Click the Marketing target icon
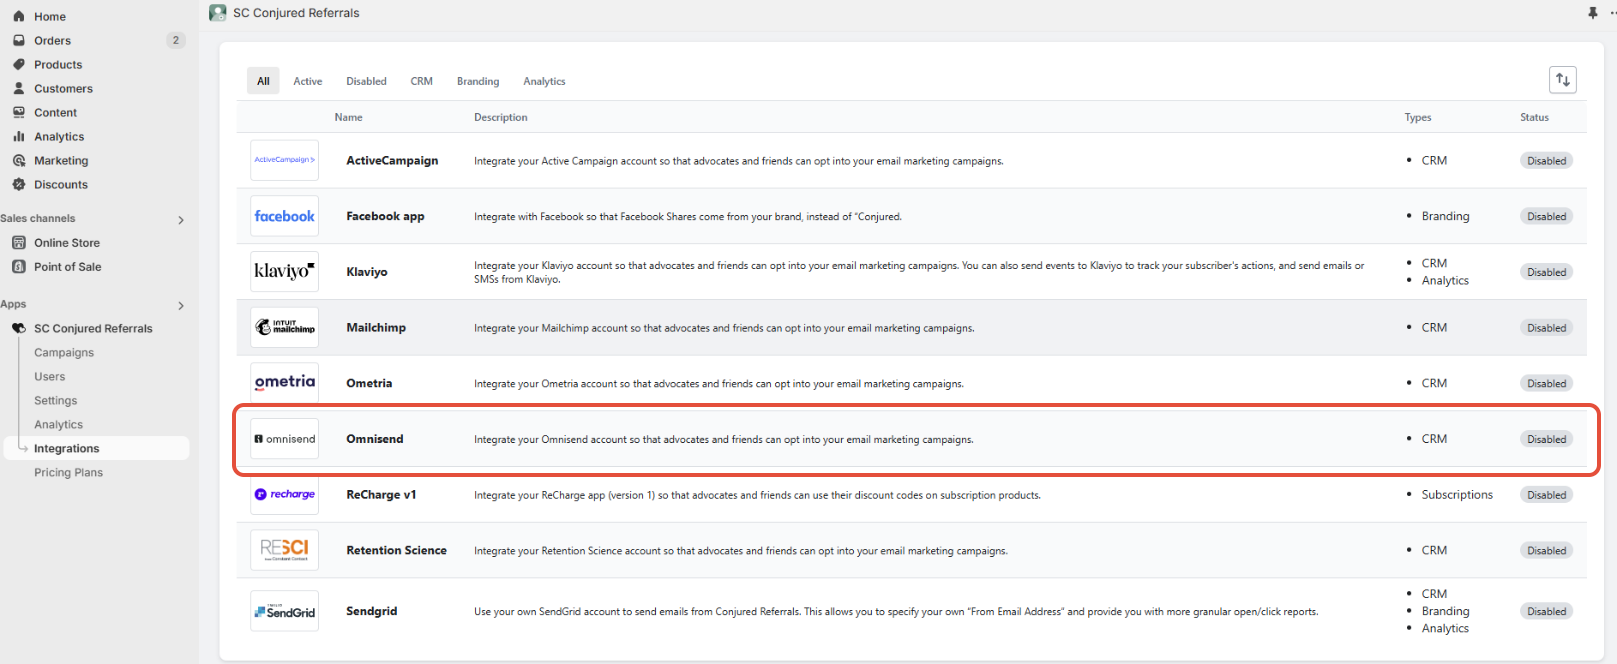 (x=18, y=160)
